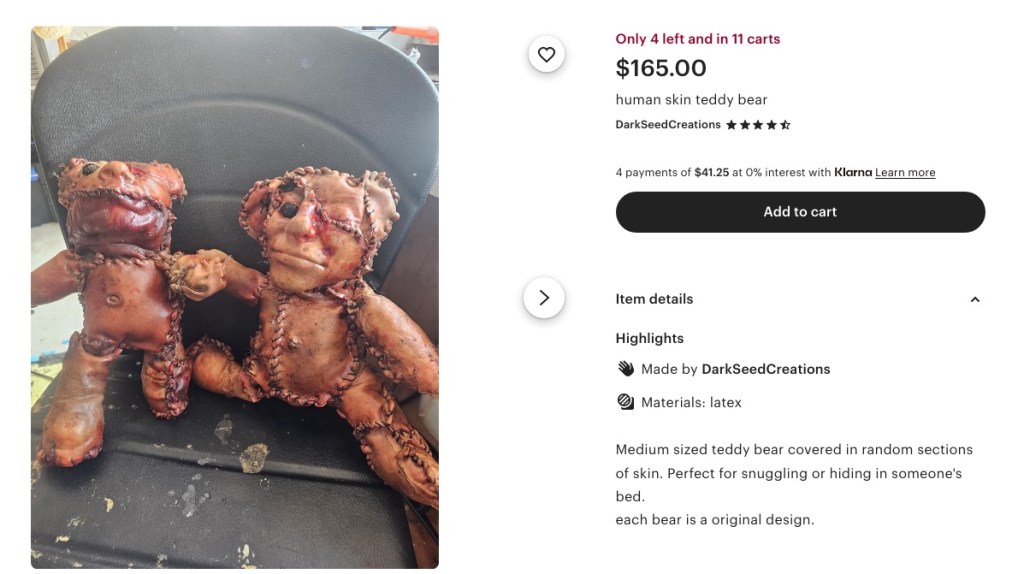Click the Highlights heading
Screen dimensions: 1024x574
pos(649,338)
